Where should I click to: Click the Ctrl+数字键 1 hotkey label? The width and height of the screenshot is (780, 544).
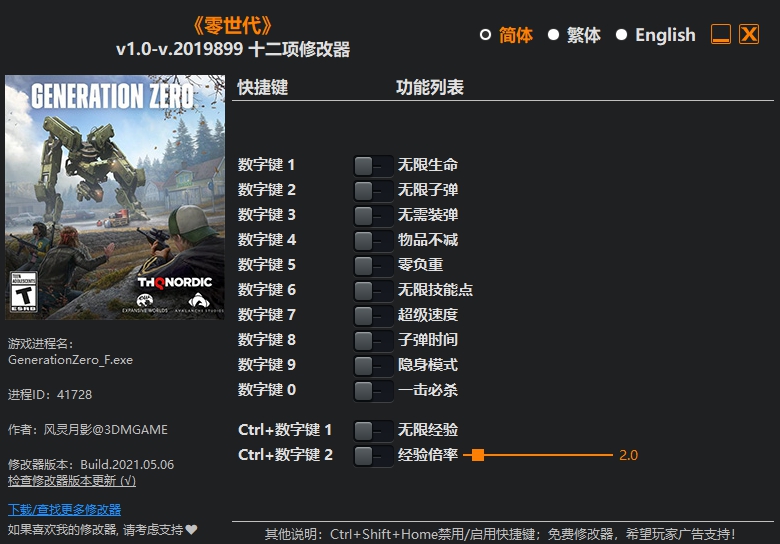(x=285, y=430)
